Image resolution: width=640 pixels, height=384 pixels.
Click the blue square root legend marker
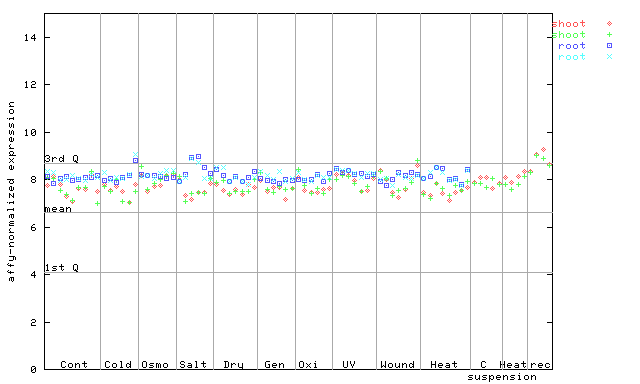tap(609, 46)
